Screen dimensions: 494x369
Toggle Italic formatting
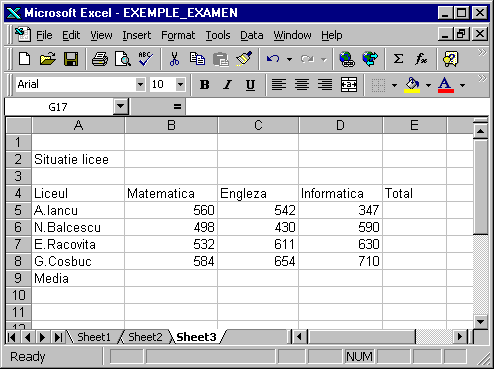click(x=228, y=85)
